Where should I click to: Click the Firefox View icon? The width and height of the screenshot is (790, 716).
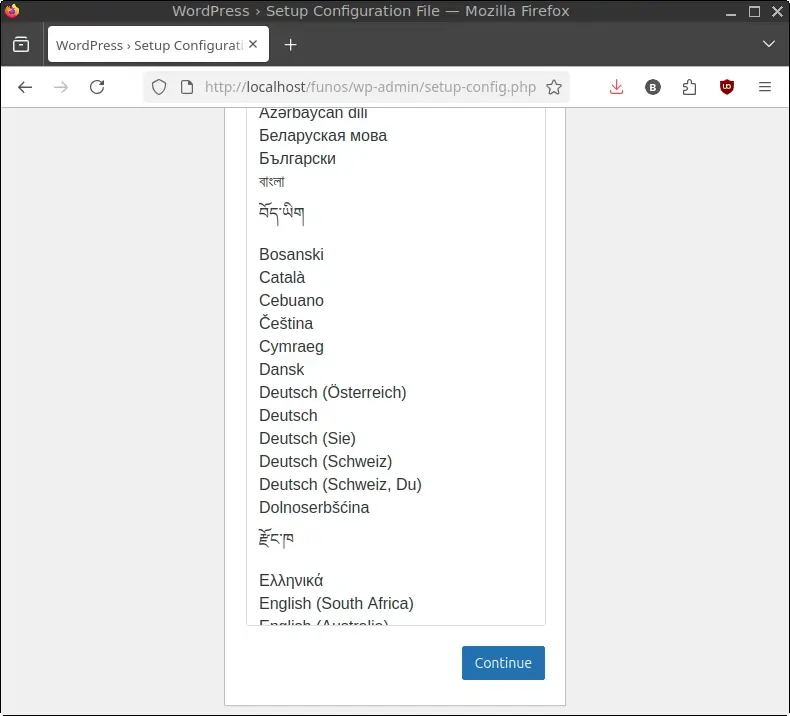pos(21,44)
